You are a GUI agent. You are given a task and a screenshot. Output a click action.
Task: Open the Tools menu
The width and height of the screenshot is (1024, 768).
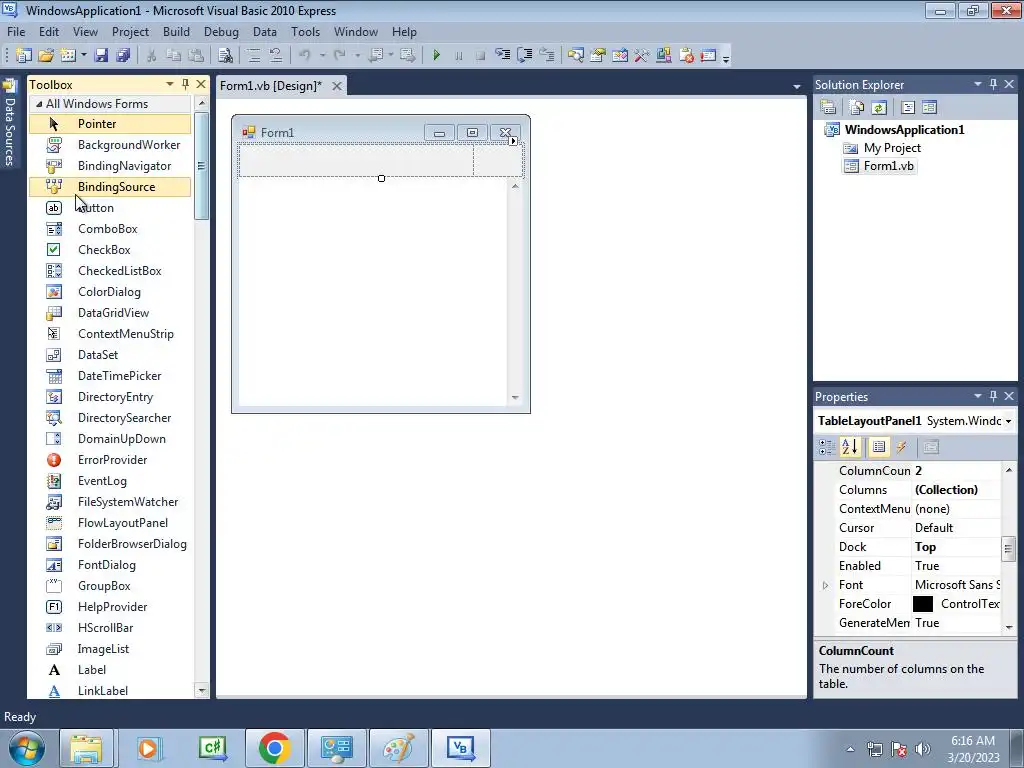click(x=306, y=31)
